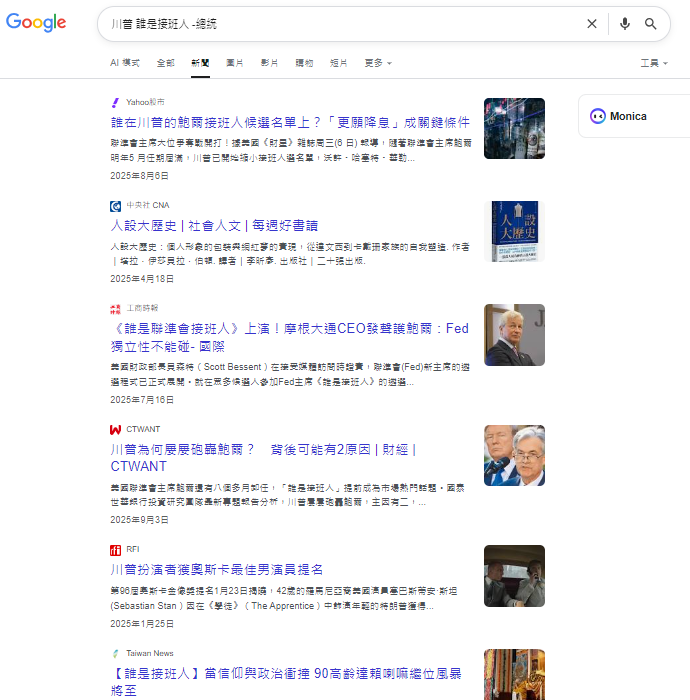Screen dimensions: 690x700
Task: Click the Trump and Powell thumbnail image
Action: point(514,455)
